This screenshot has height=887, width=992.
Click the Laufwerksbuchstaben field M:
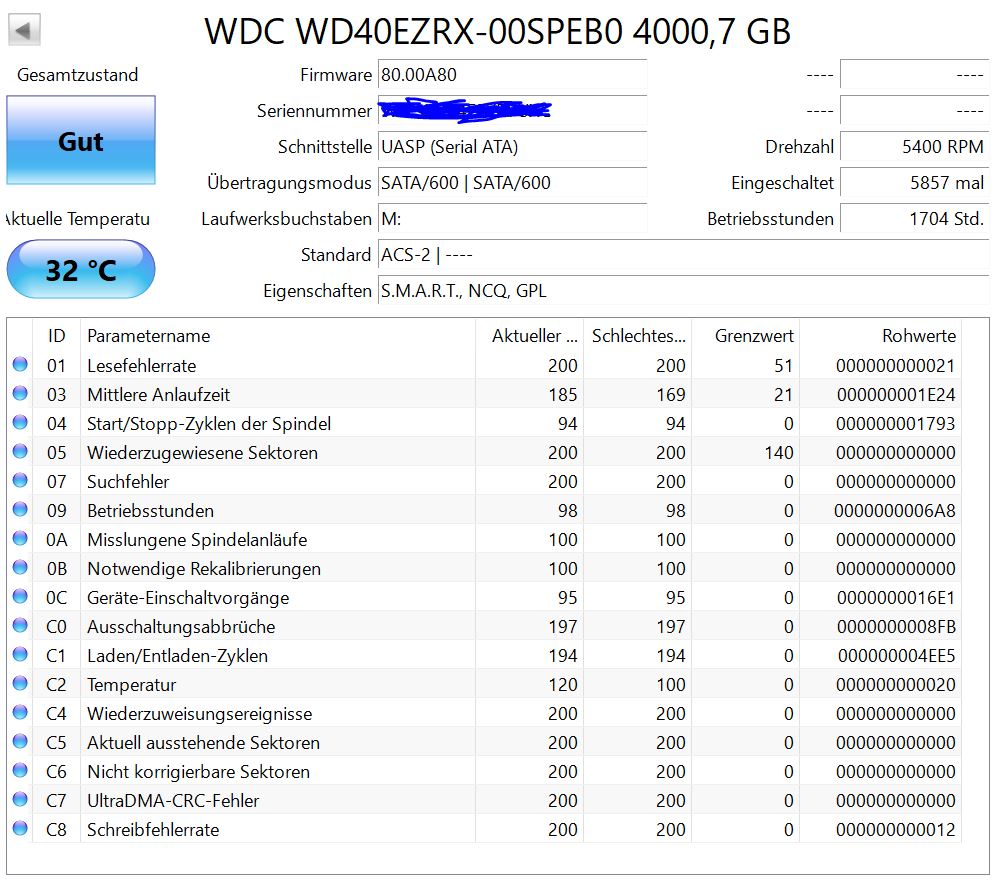click(512, 219)
